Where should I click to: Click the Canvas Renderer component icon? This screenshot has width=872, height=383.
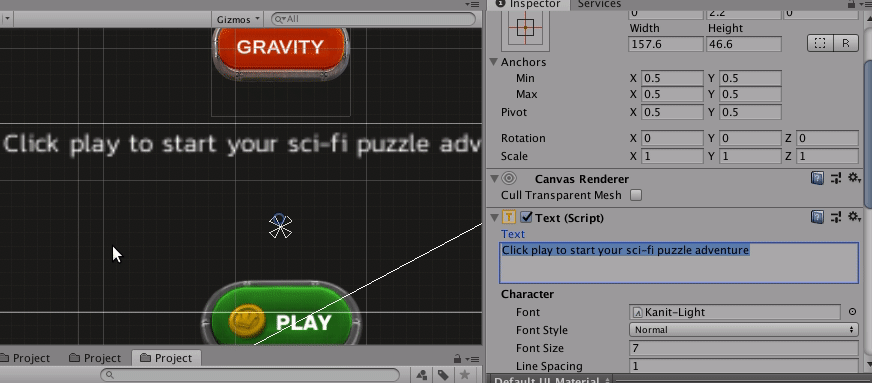click(x=509, y=178)
